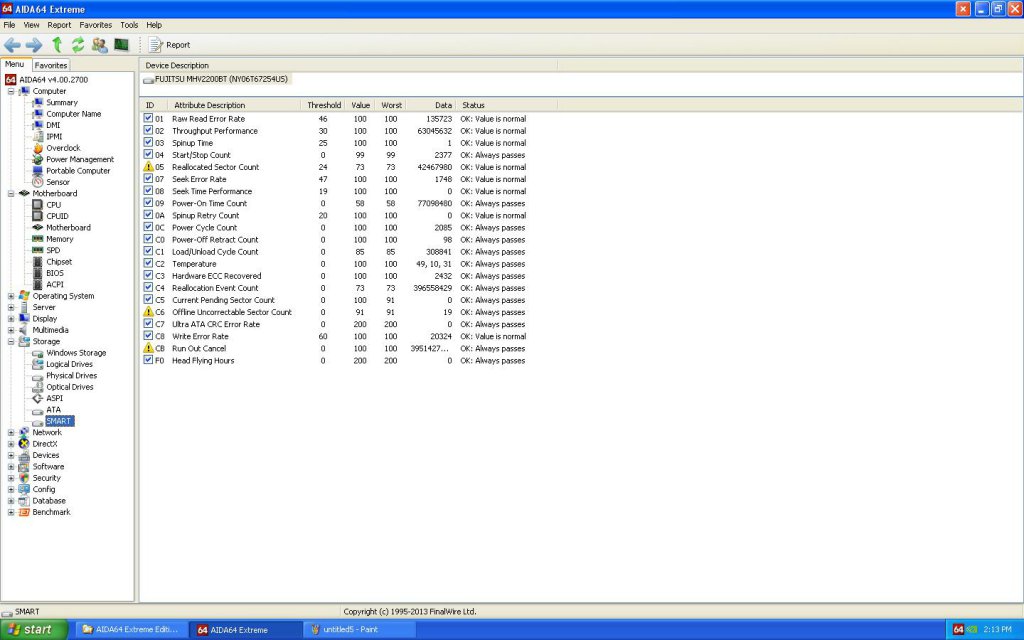
Task: Select the ATA drive item
Action: pos(53,409)
